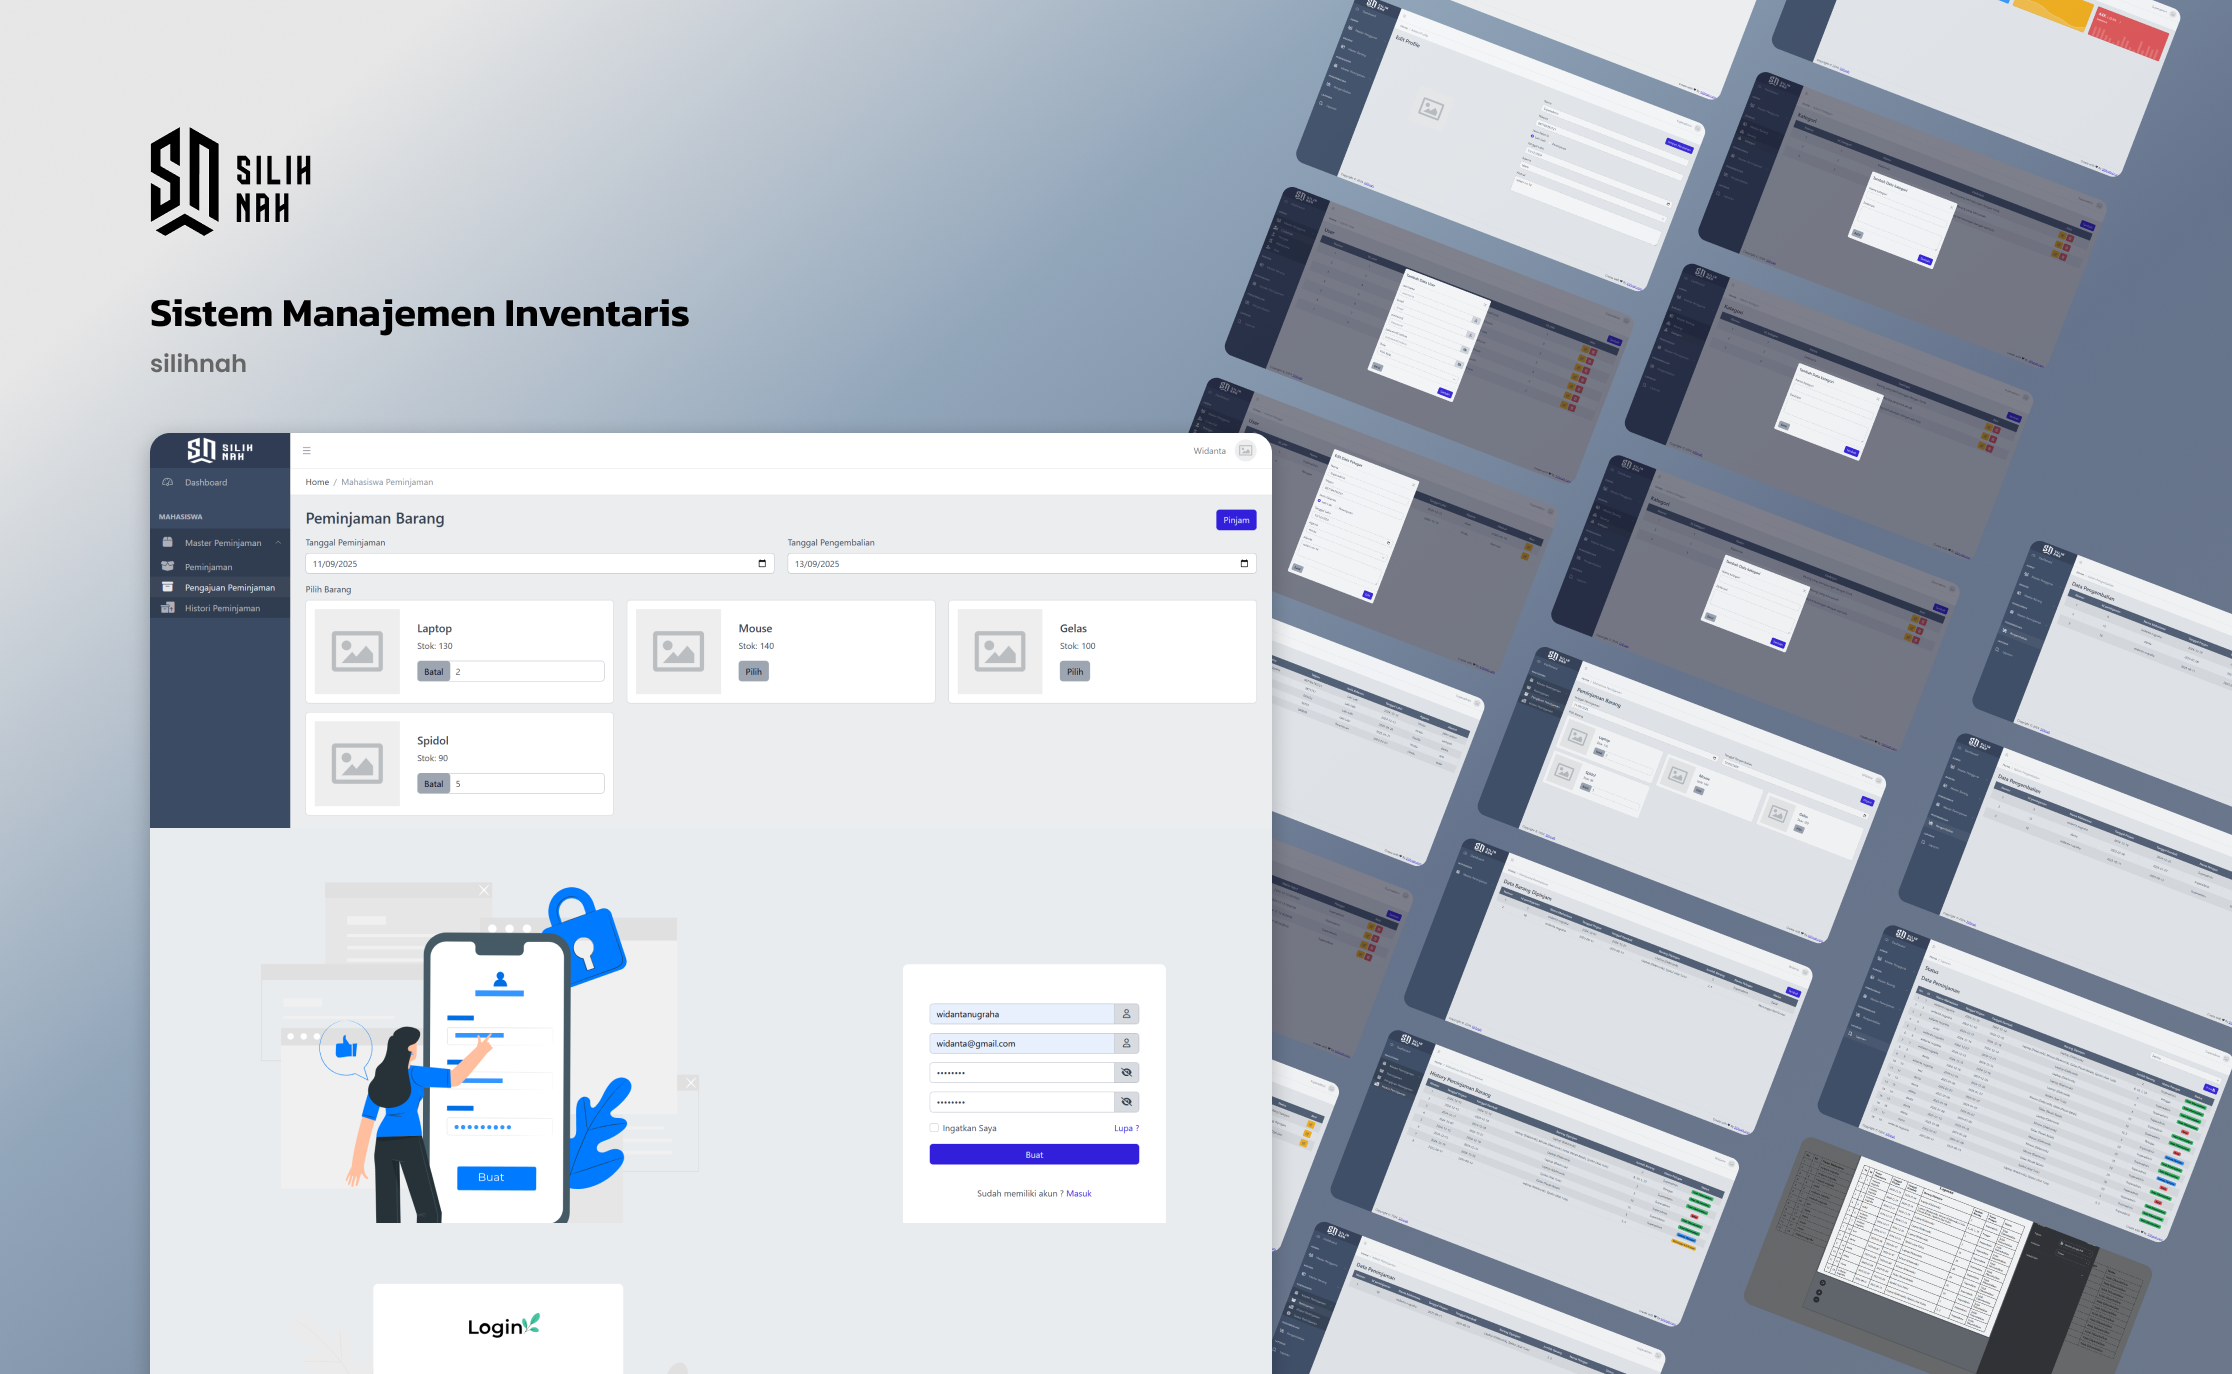Show password in confirm password field
The height and width of the screenshot is (1374, 2232).
1126,1102
